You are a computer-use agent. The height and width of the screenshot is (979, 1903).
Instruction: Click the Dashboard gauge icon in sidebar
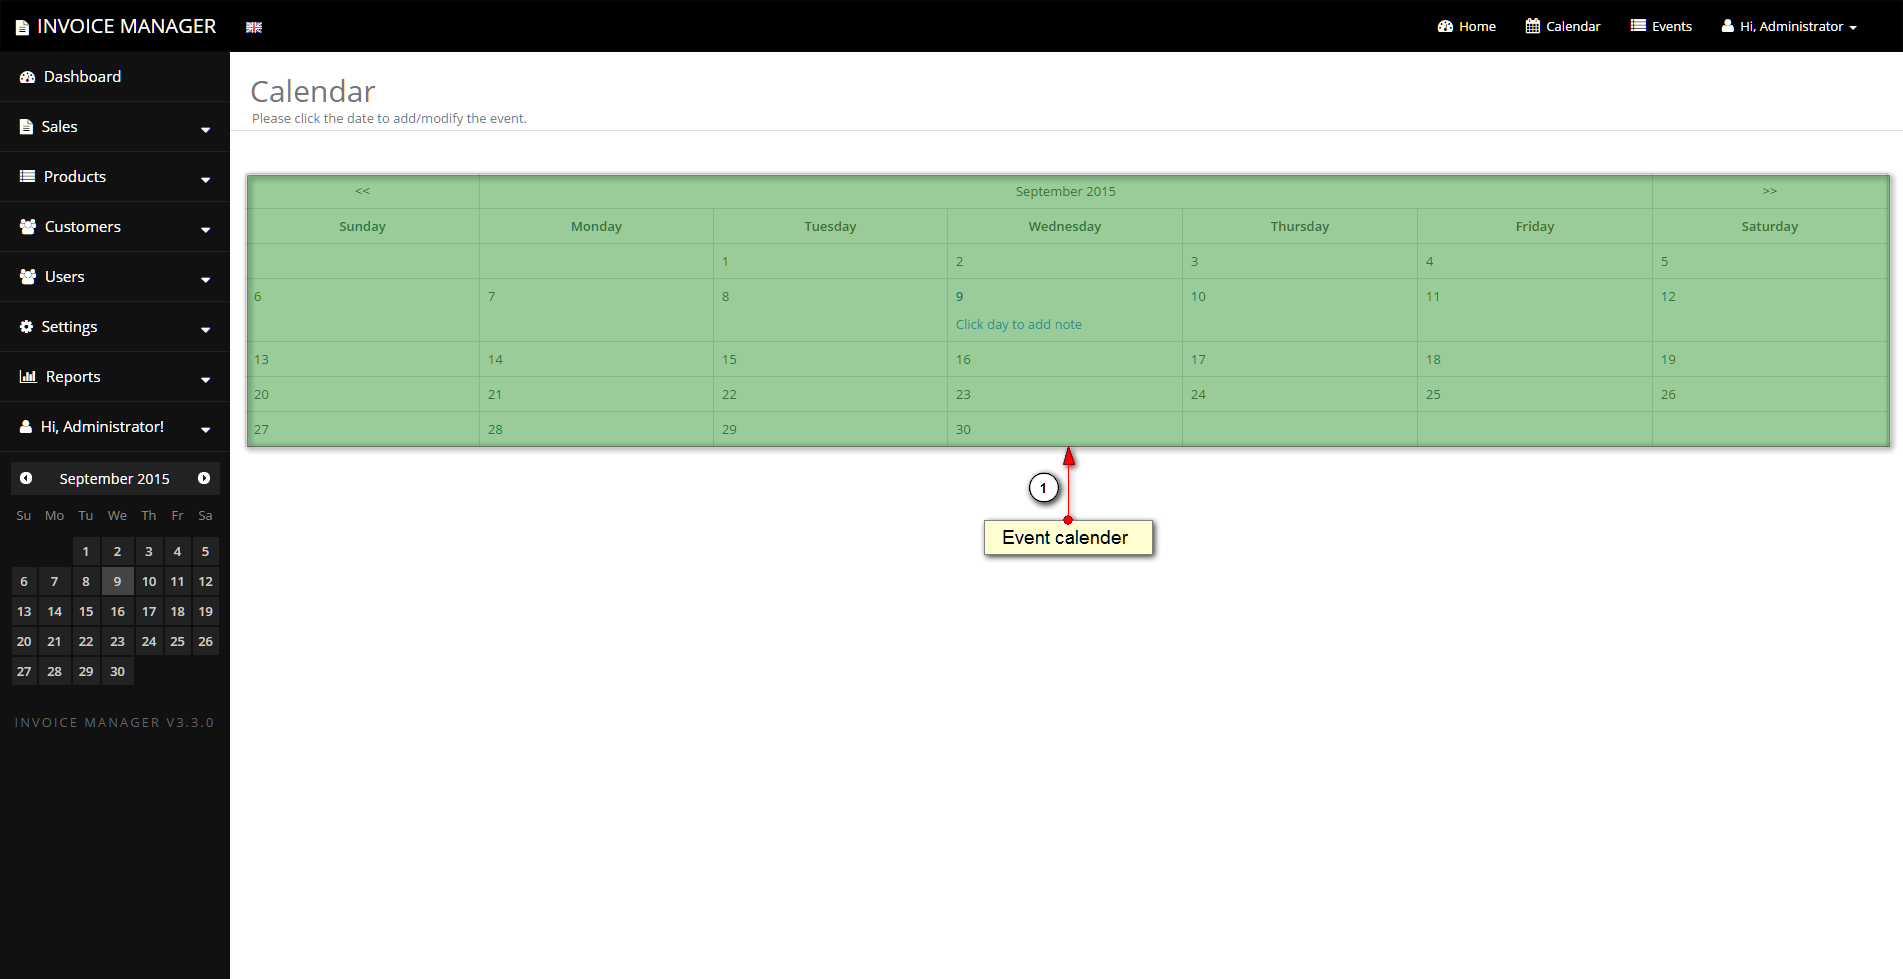coord(27,77)
